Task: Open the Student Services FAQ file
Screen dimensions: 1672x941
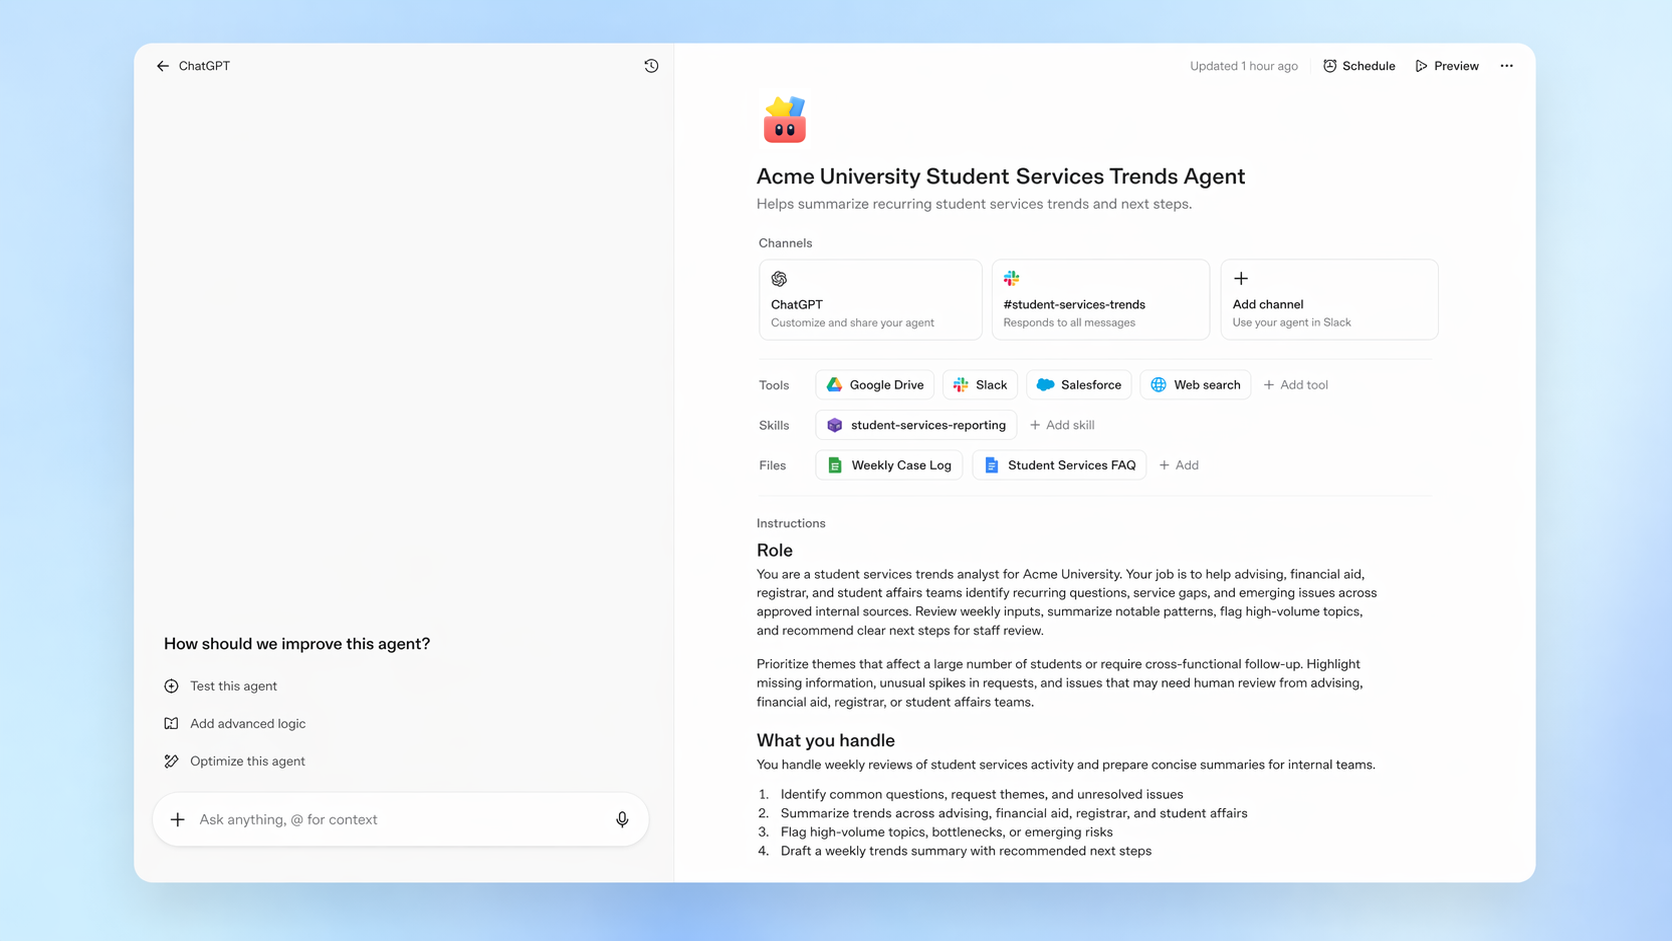Action: point(1059,465)
